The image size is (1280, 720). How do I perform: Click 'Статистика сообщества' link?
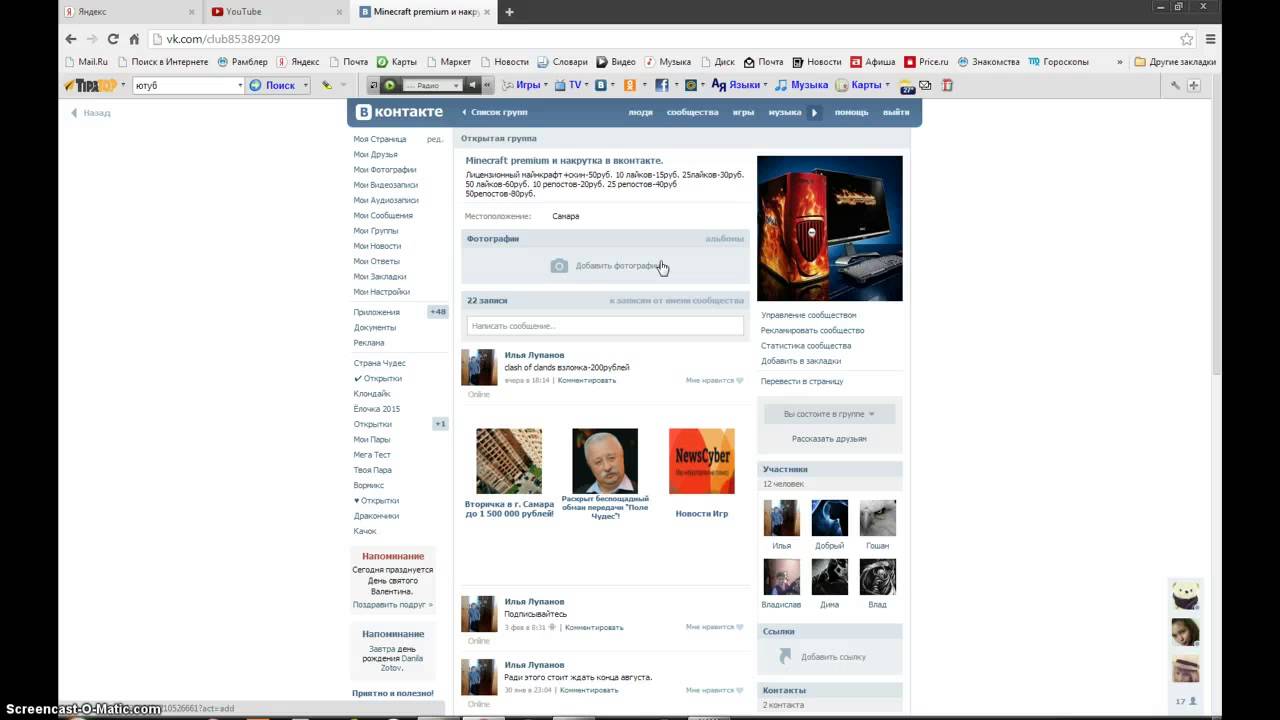pyautogui.click(x=806, y=345)
